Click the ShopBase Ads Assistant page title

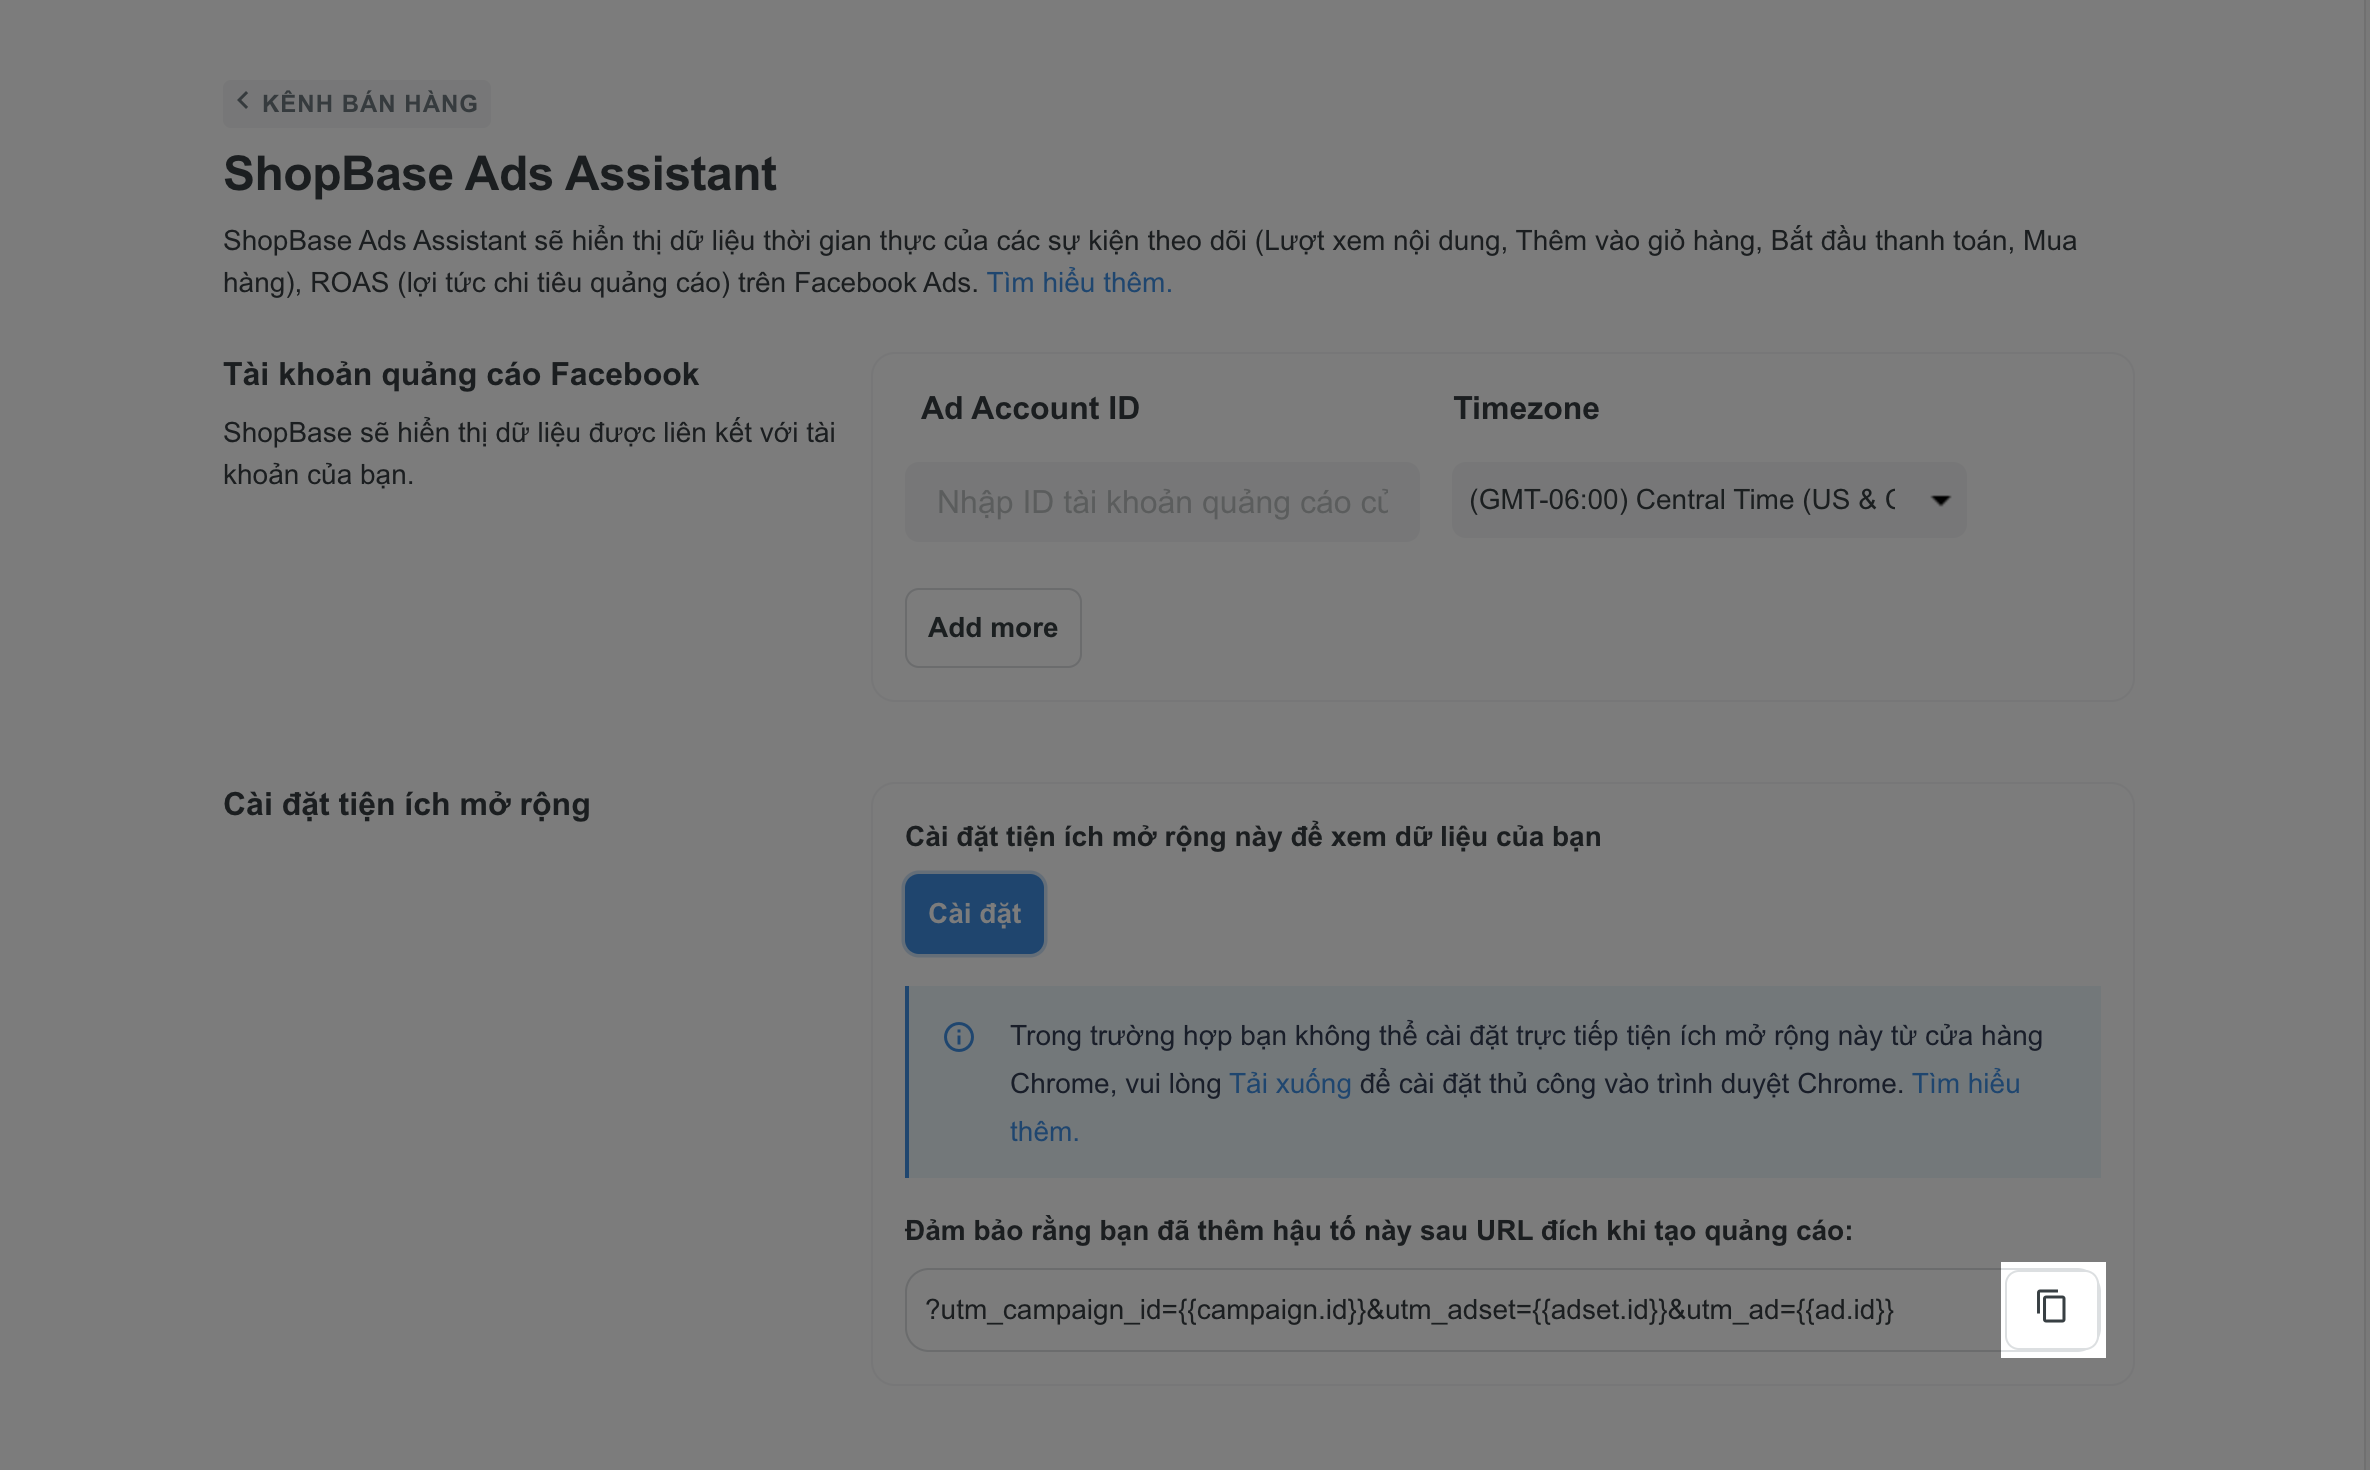[500, 173]
